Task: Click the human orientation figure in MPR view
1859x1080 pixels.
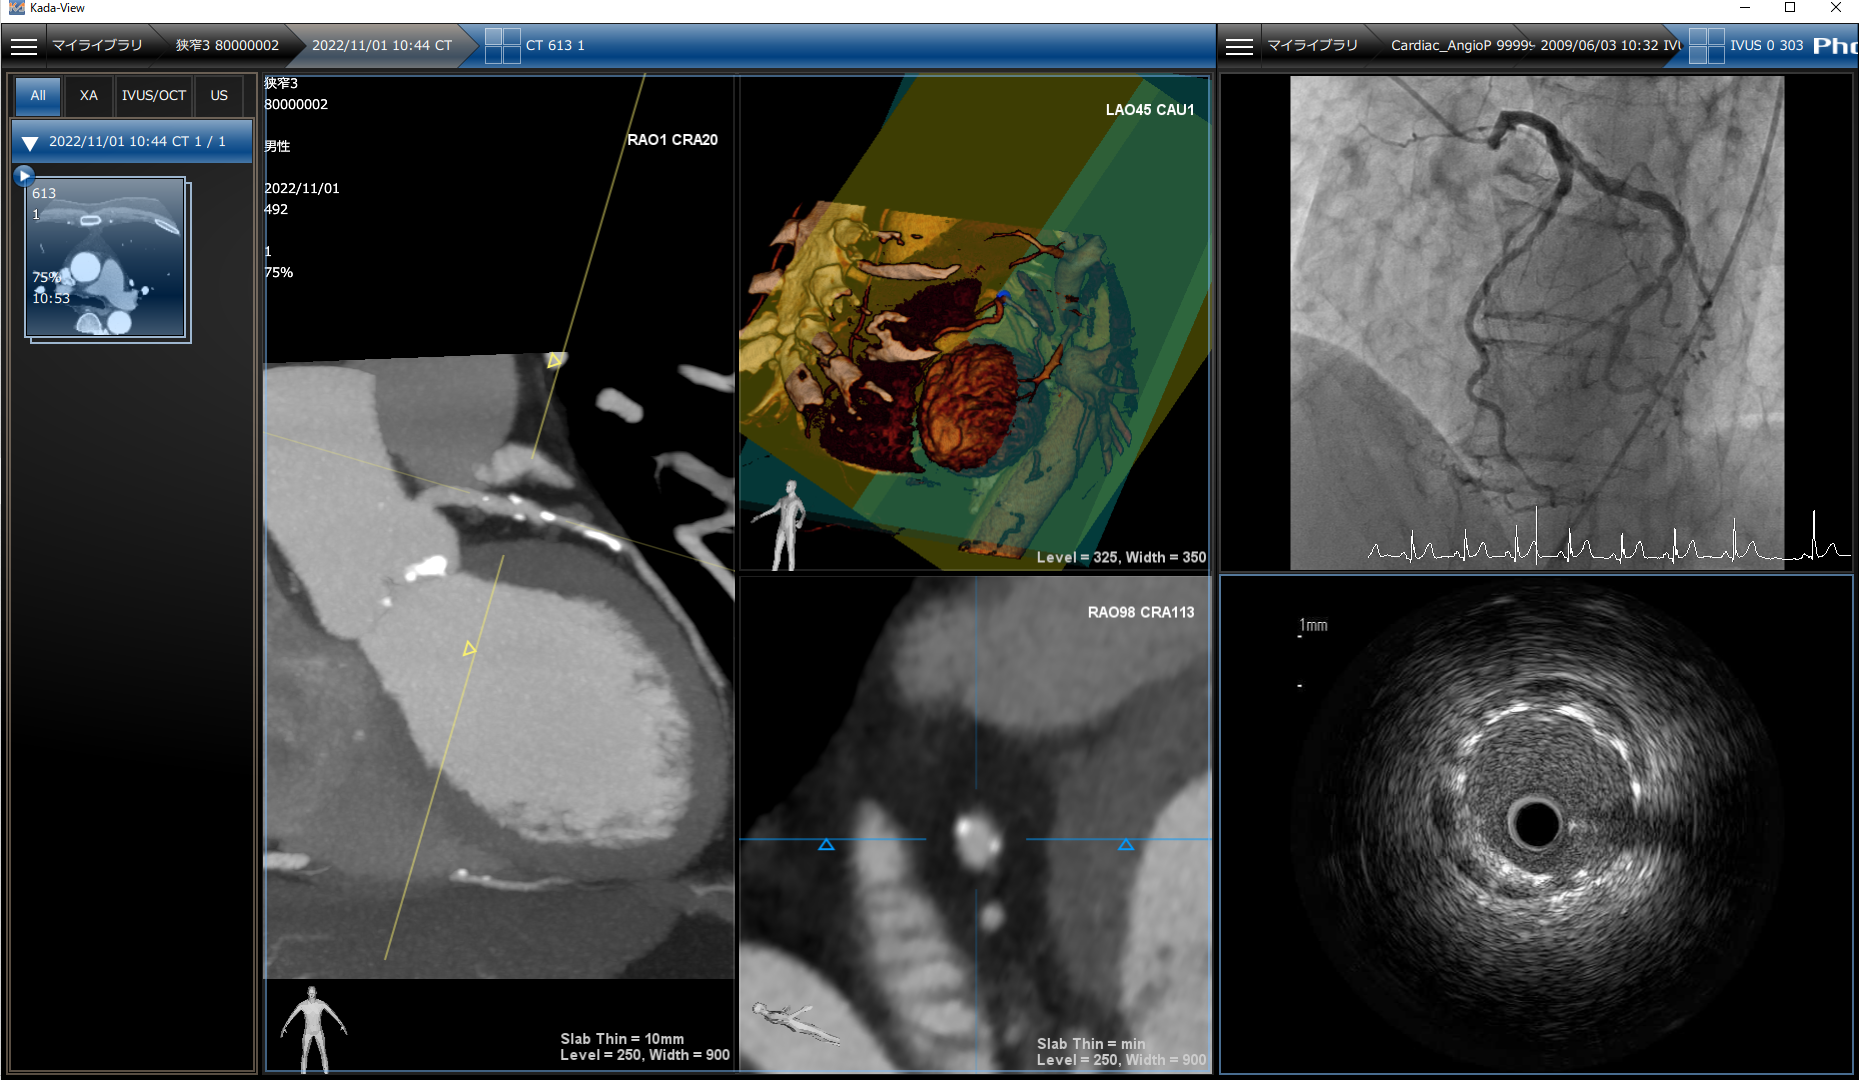Action: click(x=313, y=1028)
